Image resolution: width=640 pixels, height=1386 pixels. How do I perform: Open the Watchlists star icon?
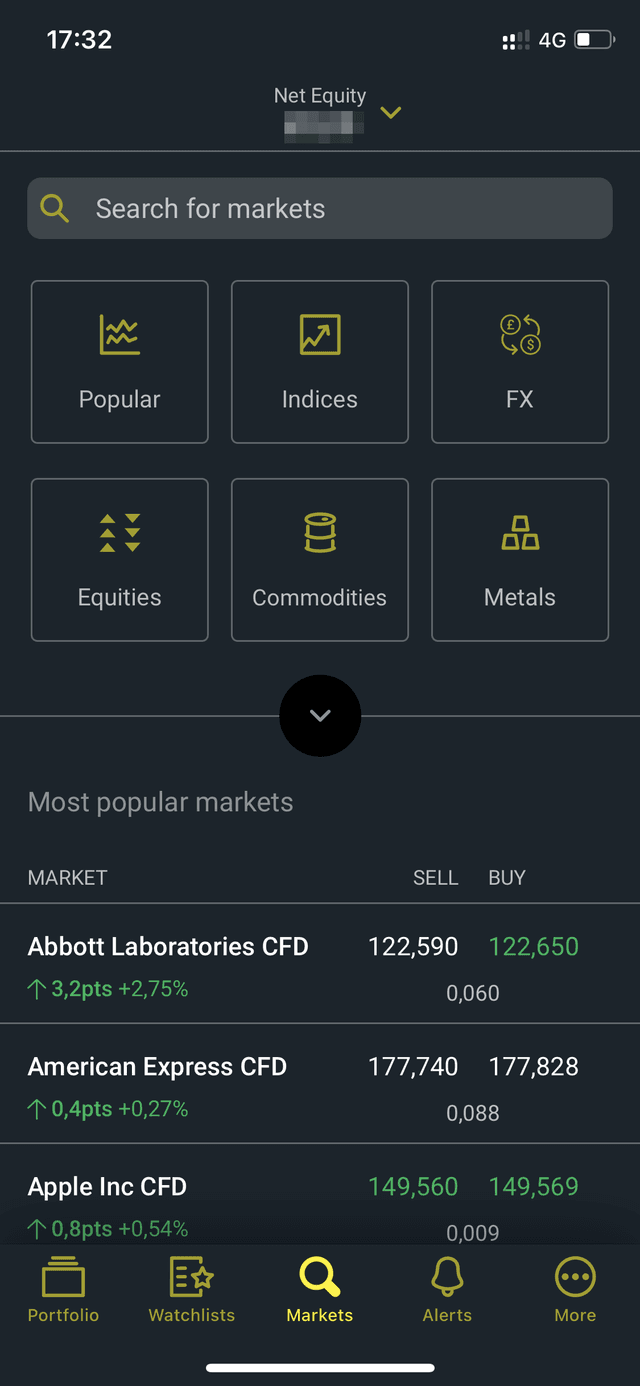[x=190, y=1274]
